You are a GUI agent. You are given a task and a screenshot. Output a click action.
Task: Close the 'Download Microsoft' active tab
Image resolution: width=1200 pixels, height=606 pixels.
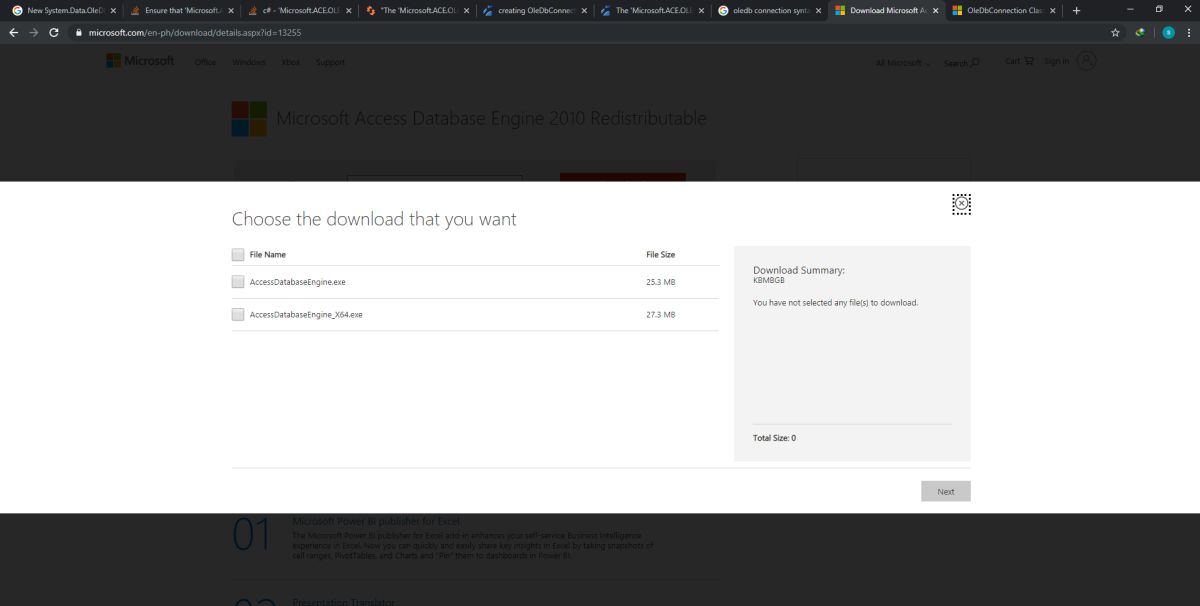(936, 10)
